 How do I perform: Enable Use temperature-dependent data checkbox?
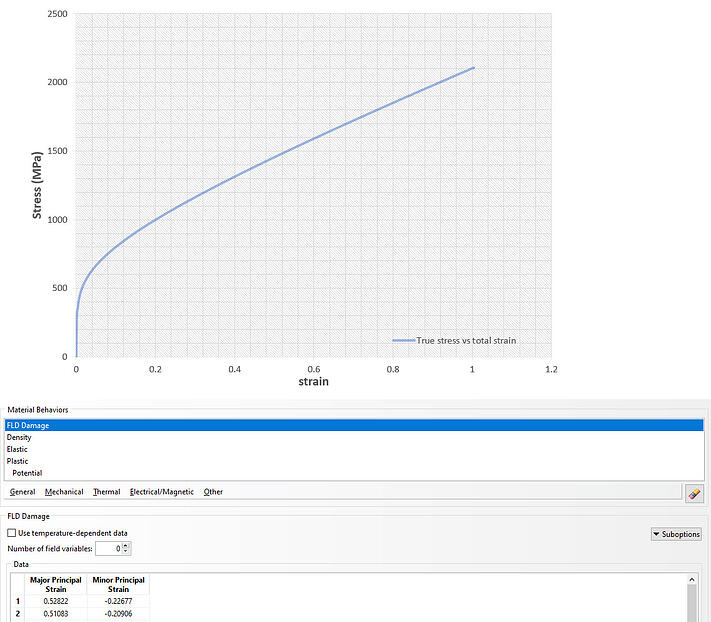pos(12,533)
